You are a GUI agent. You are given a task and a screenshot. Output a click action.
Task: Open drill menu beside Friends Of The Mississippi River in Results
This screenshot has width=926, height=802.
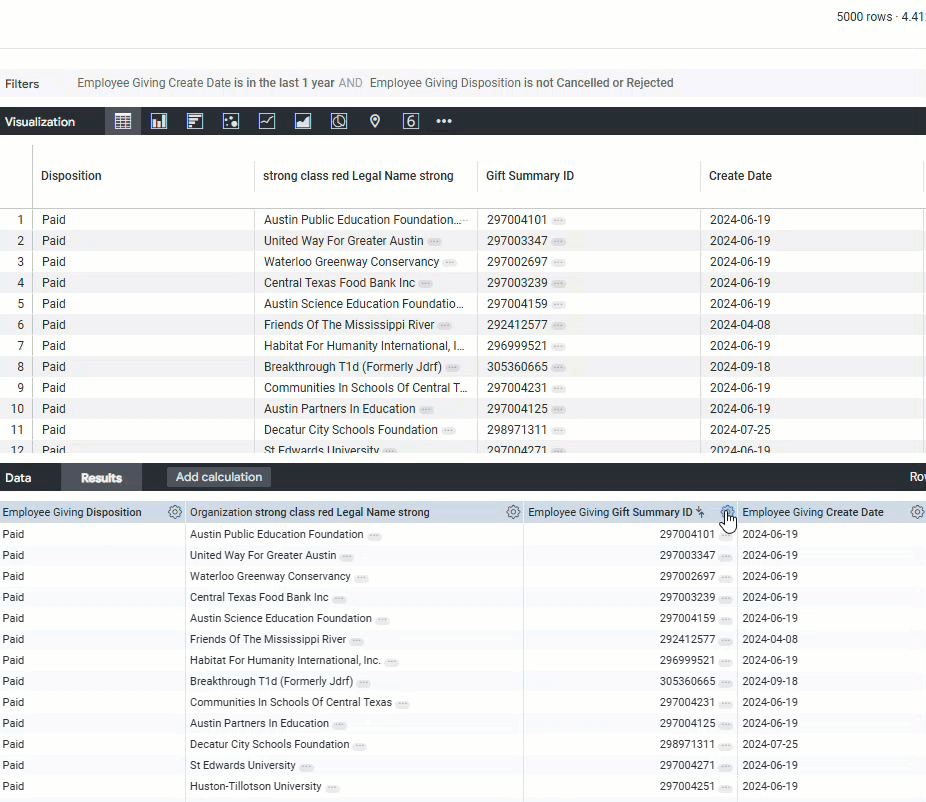[356, 641]
